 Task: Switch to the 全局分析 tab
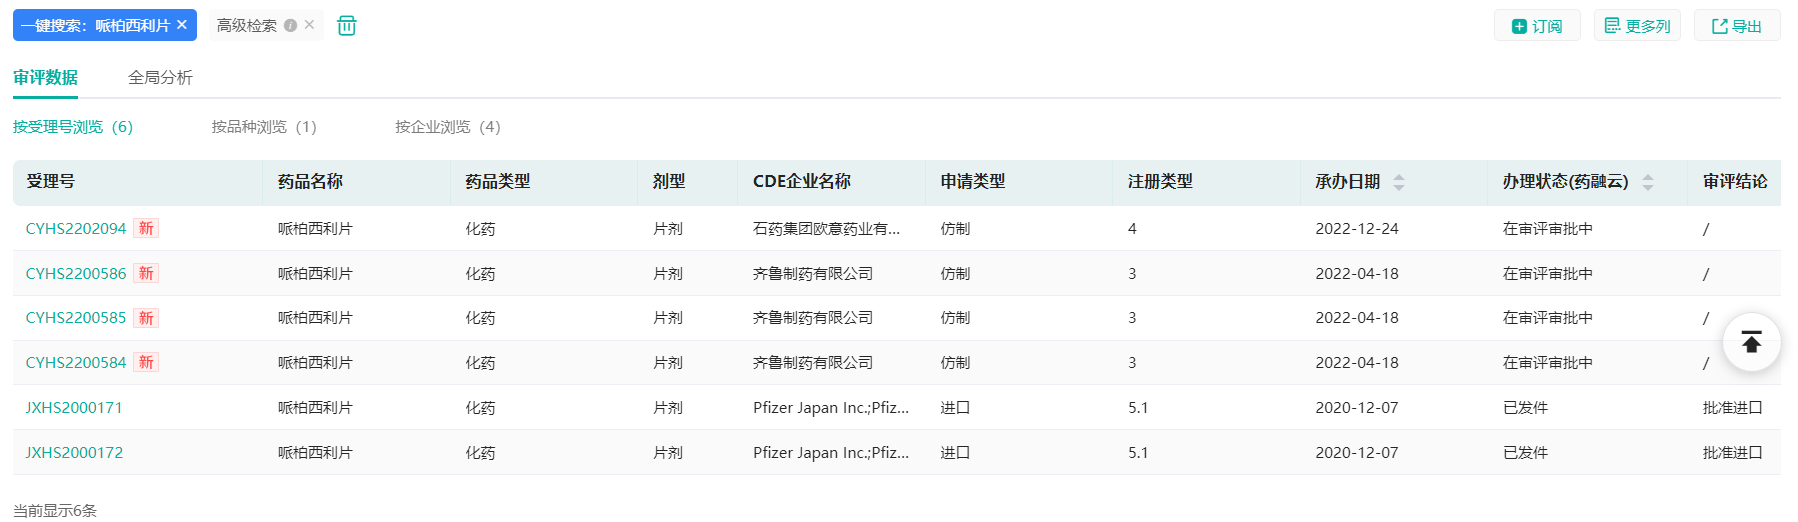160,77
